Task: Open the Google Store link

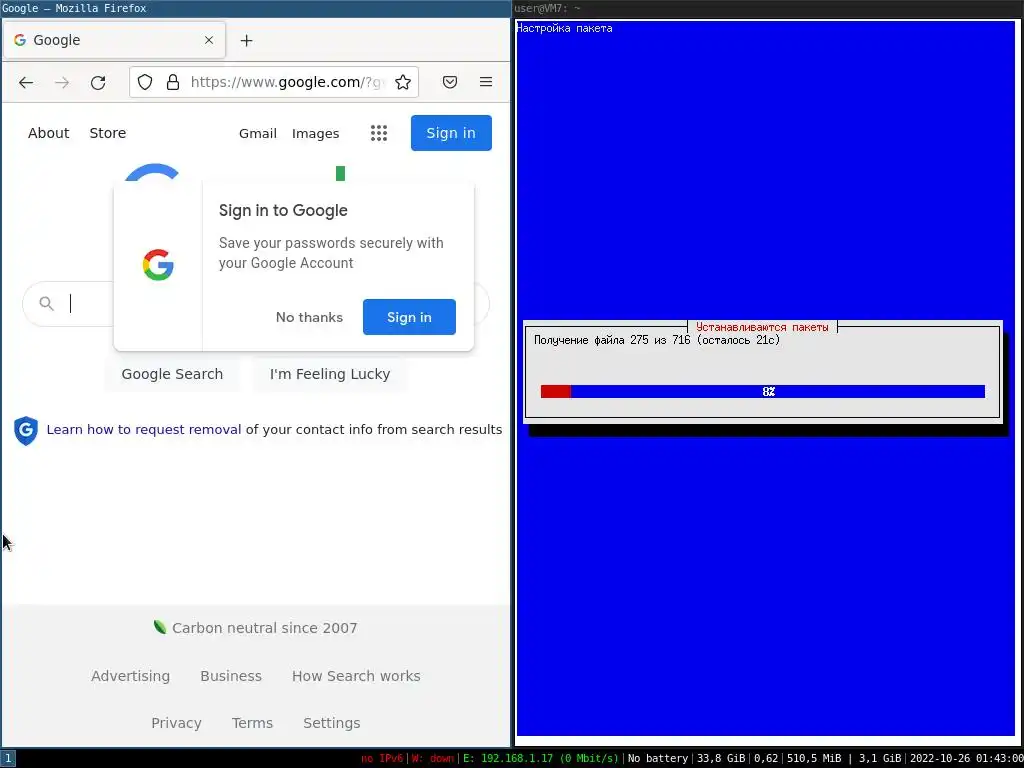Action: click(x=108, y=133)
